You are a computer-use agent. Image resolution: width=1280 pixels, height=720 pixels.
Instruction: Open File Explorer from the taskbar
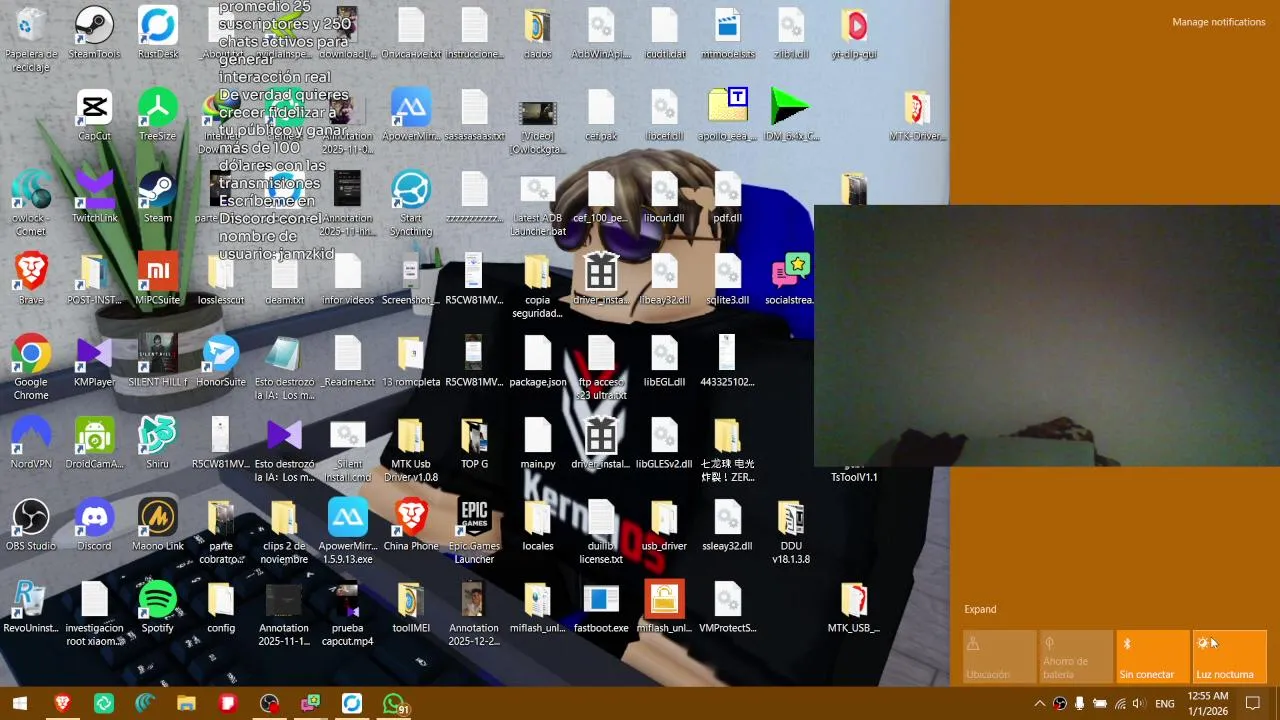(x=186, y=704)
